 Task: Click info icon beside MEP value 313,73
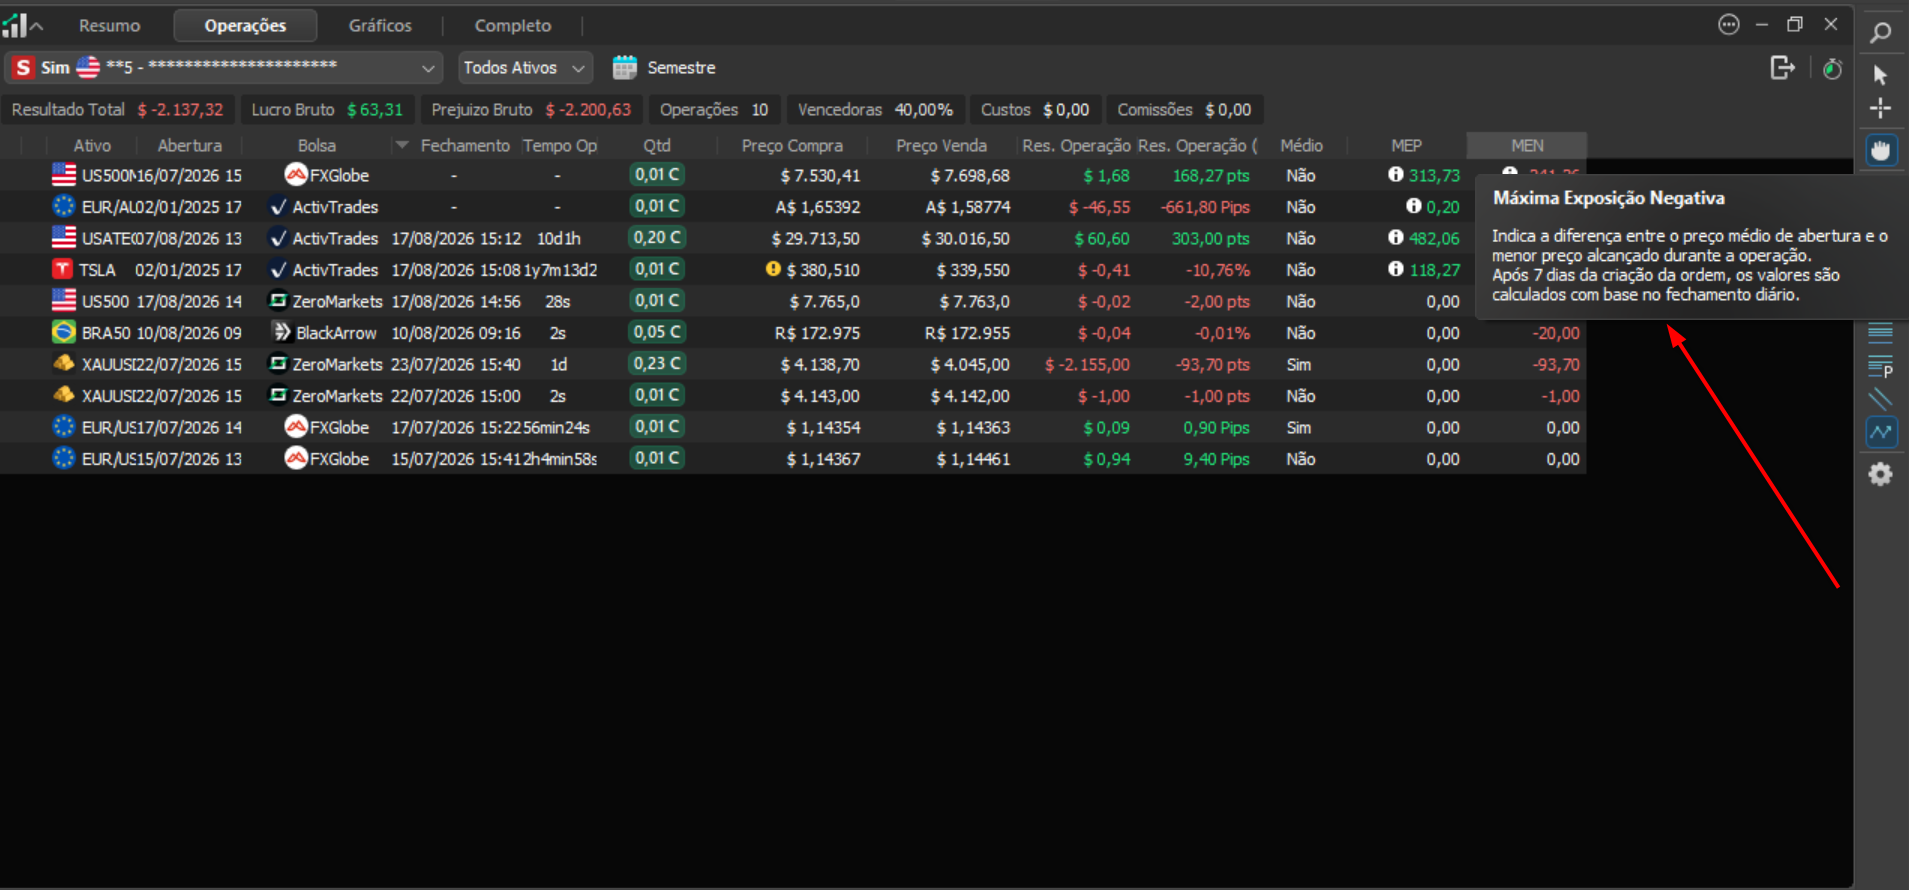[1396, 174]
